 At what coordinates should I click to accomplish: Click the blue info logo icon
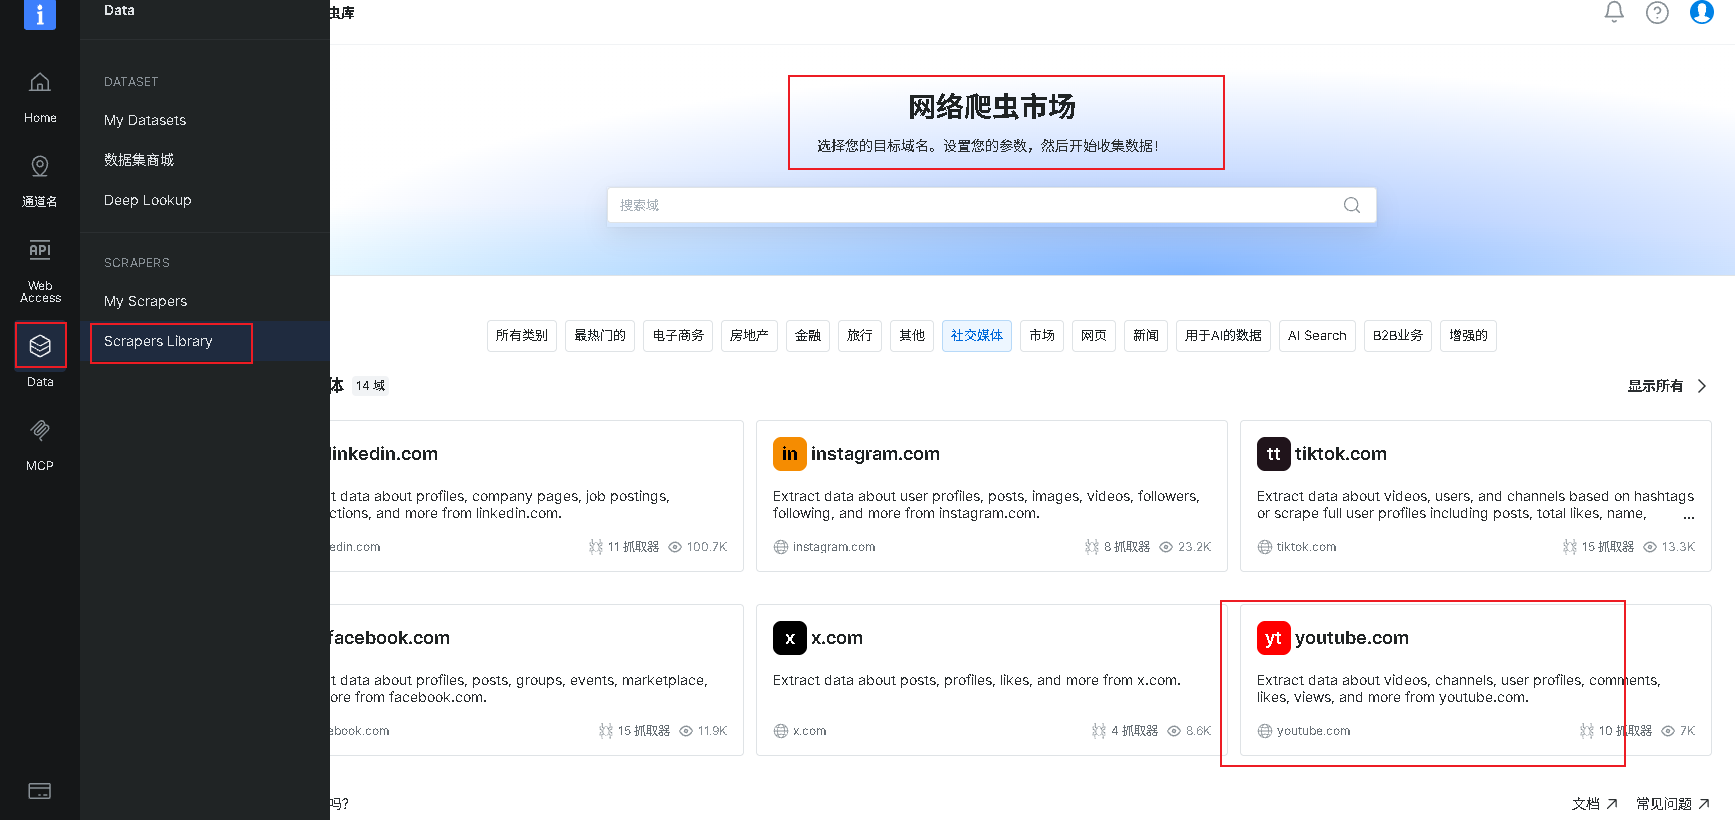40,14
